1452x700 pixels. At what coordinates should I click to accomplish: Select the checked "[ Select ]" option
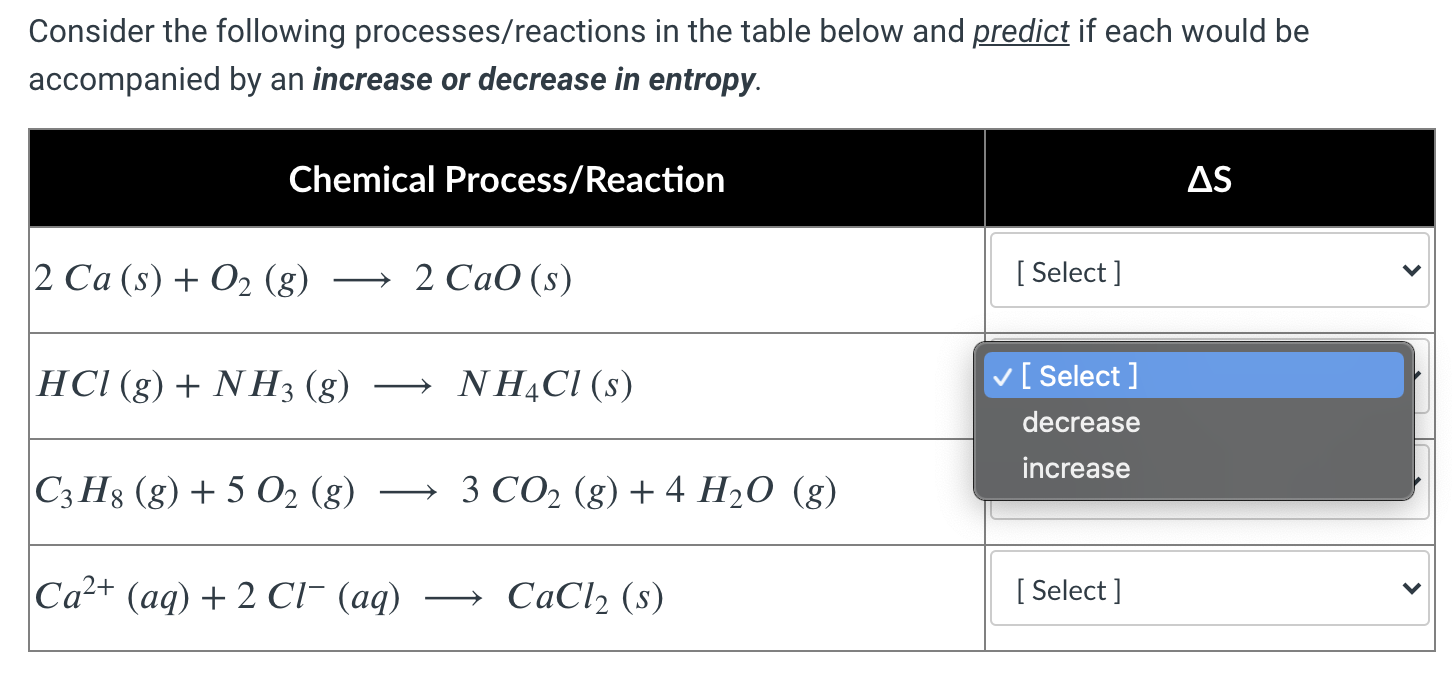[1078, 375]
